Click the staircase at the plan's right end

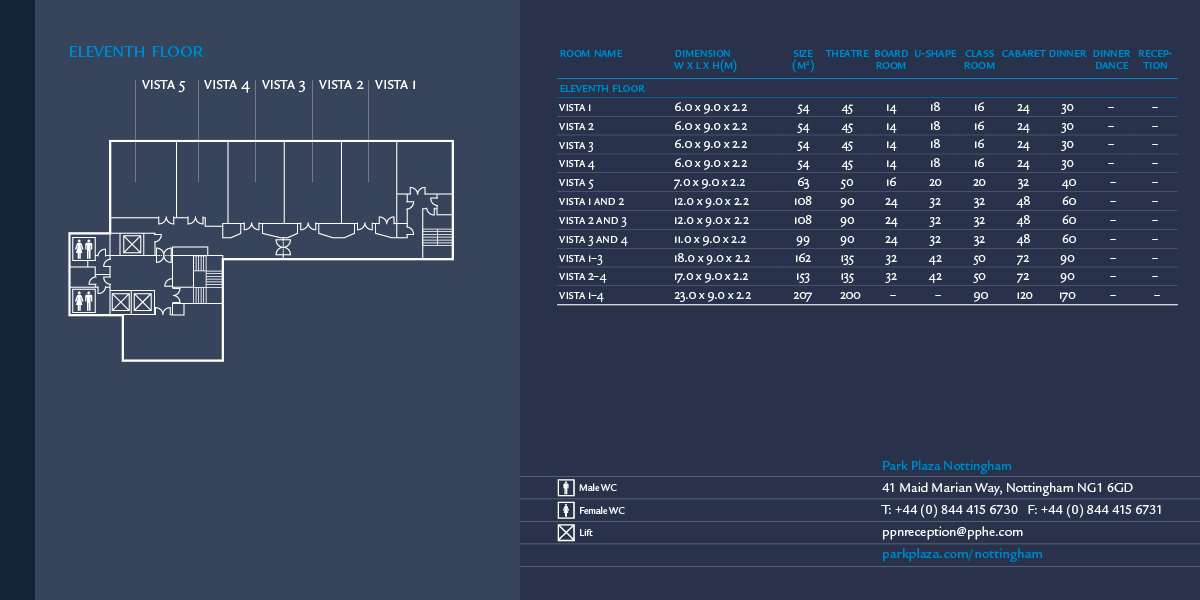[438, 236]
